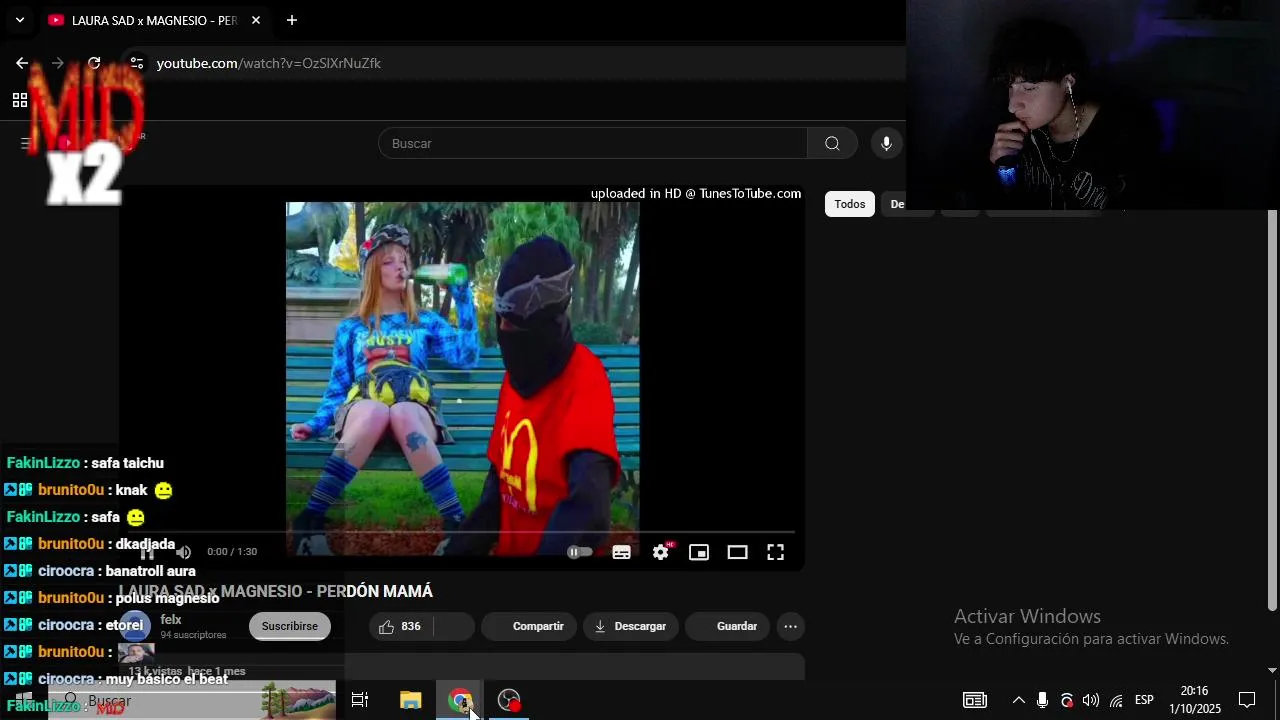
Task: Close the LAURA SAD x MAGNESIO tab
Action: pos(256,20)
